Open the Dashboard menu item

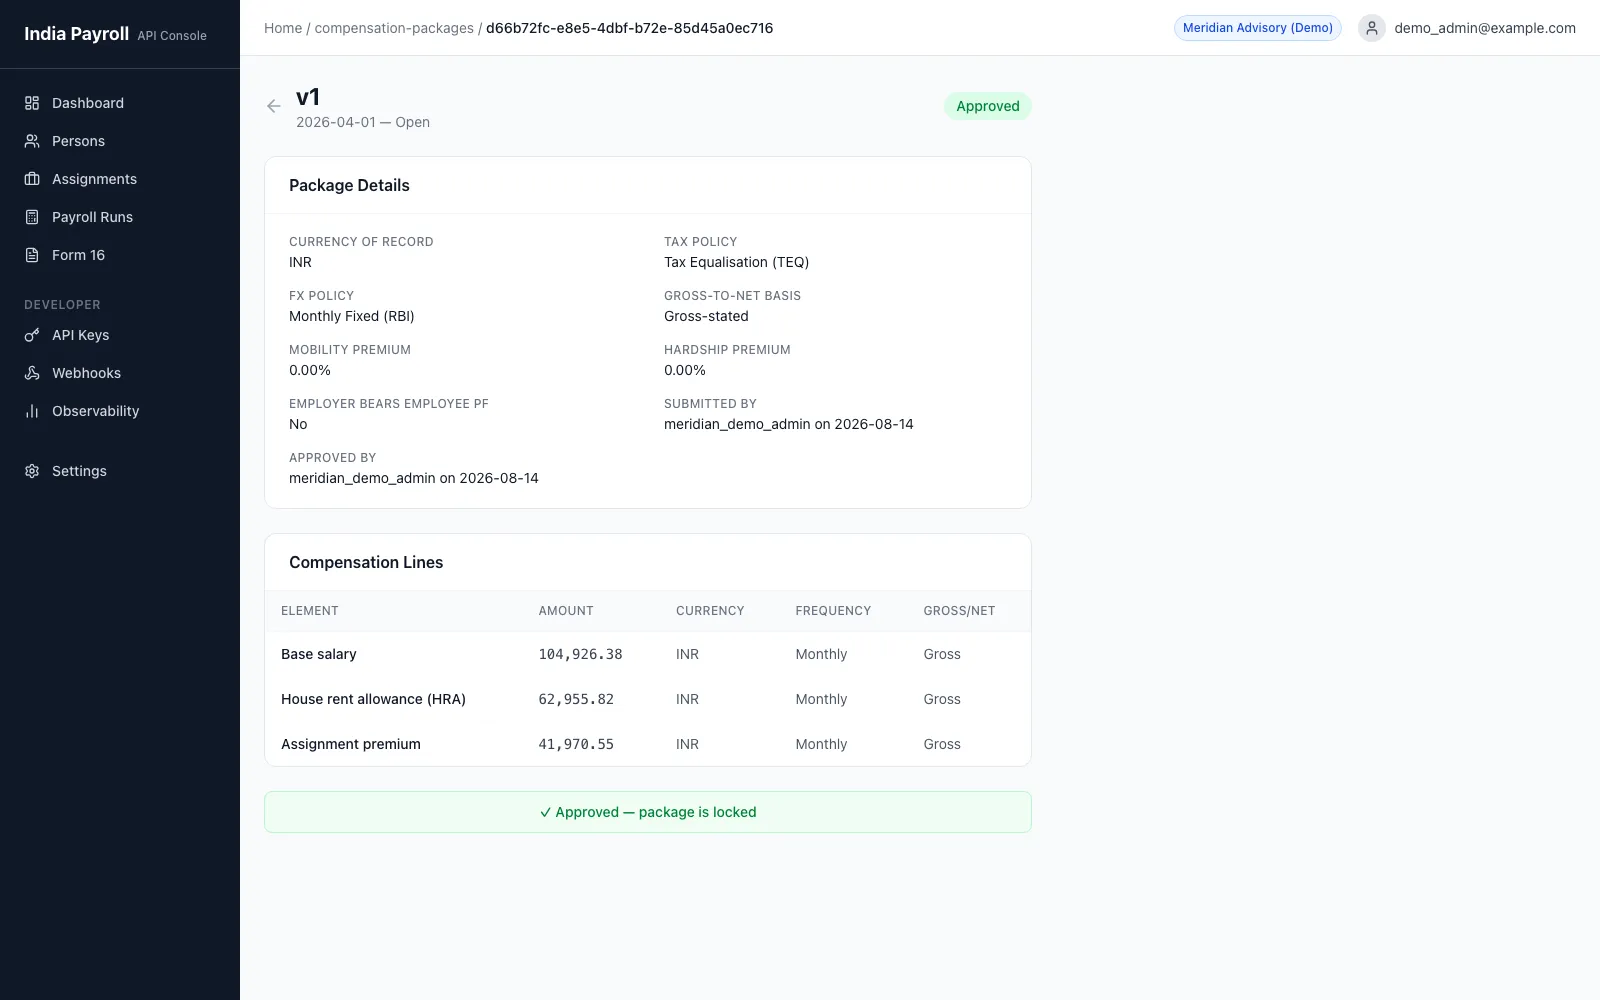[120, 103]
